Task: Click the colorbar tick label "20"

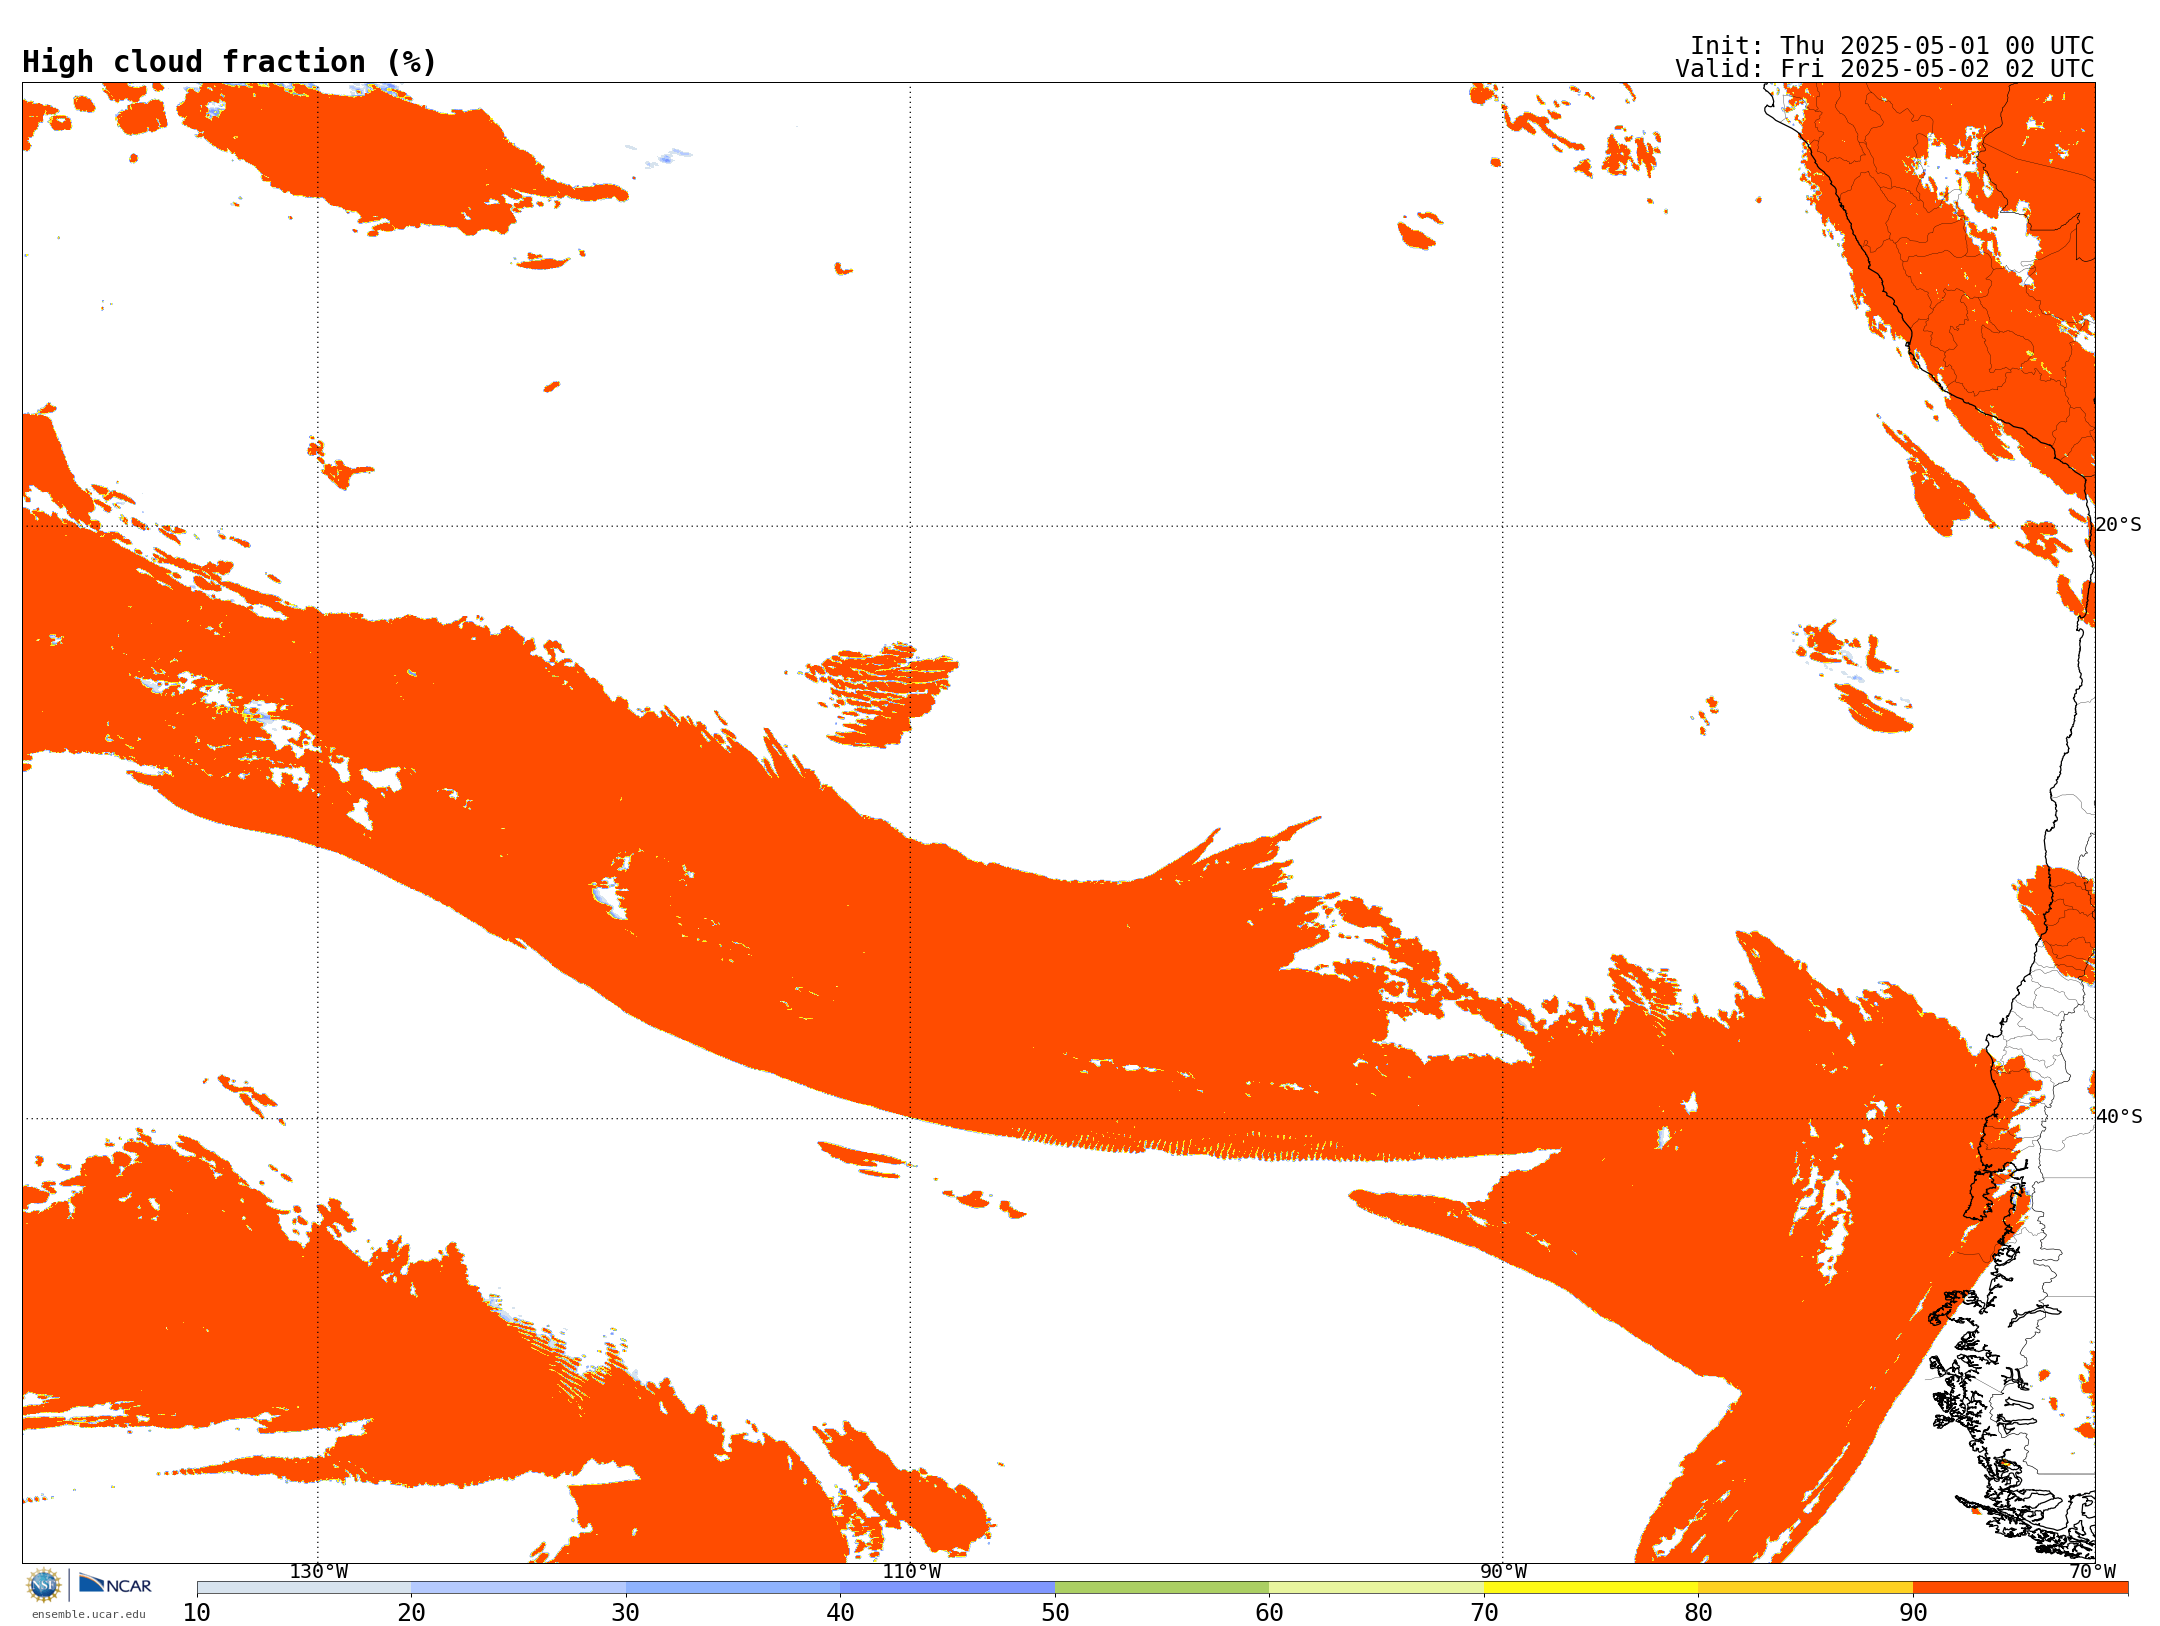Action: click(x=411, y=1613)
